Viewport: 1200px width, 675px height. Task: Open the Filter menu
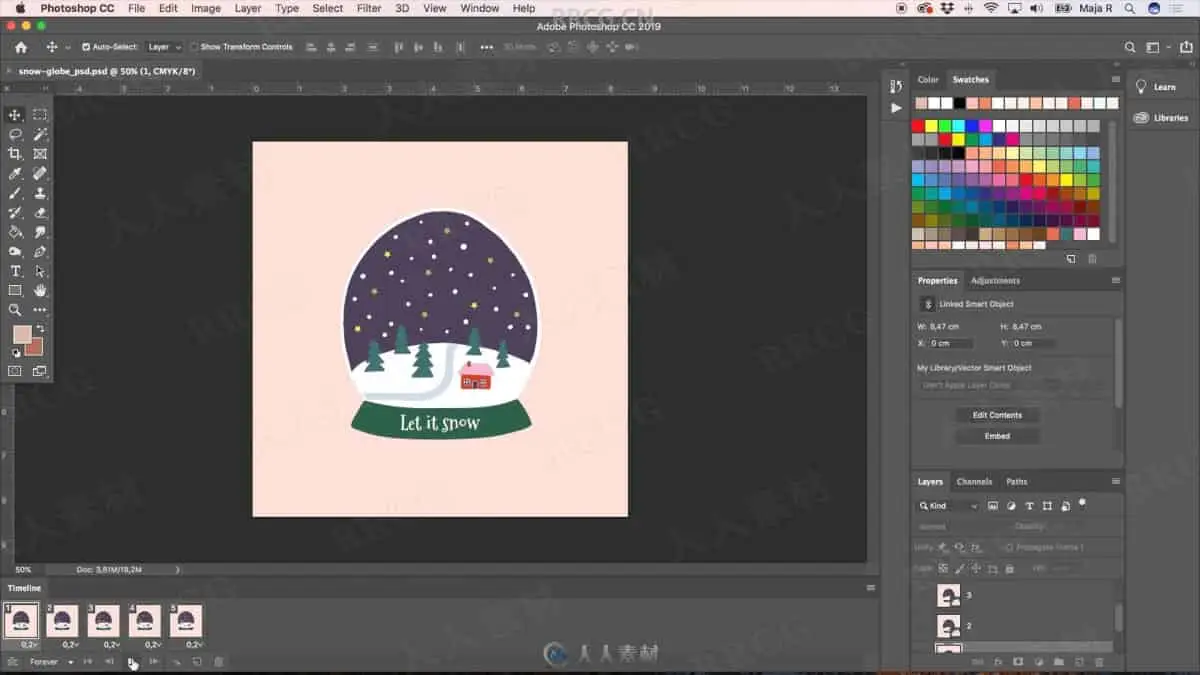(369, 8)
